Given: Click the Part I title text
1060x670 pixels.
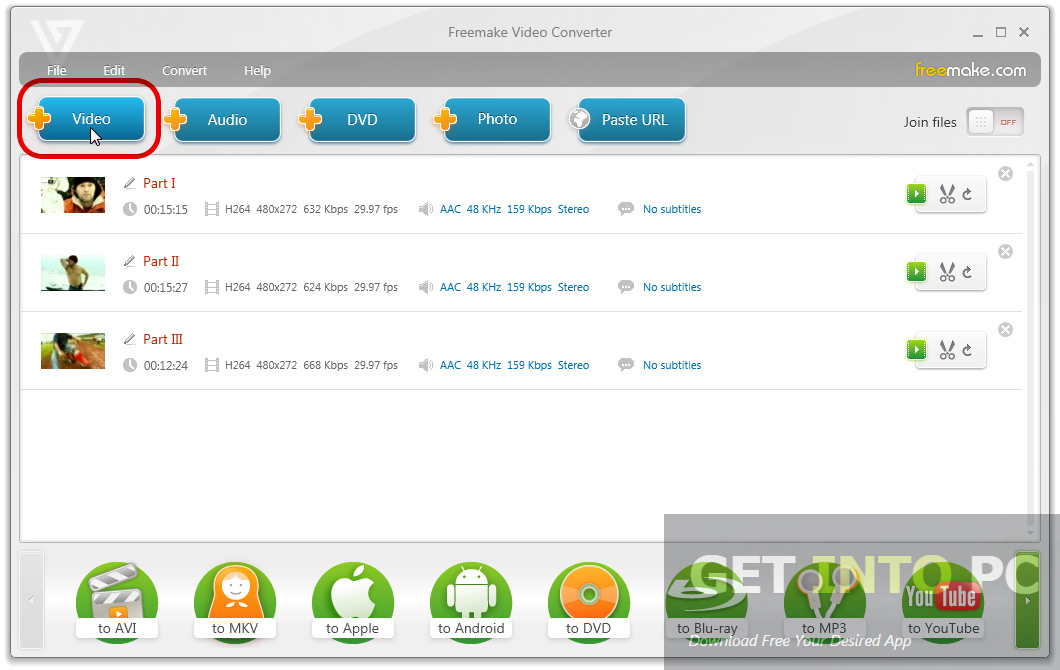Looking at the screenshot, I should click(x=159, y=183).
